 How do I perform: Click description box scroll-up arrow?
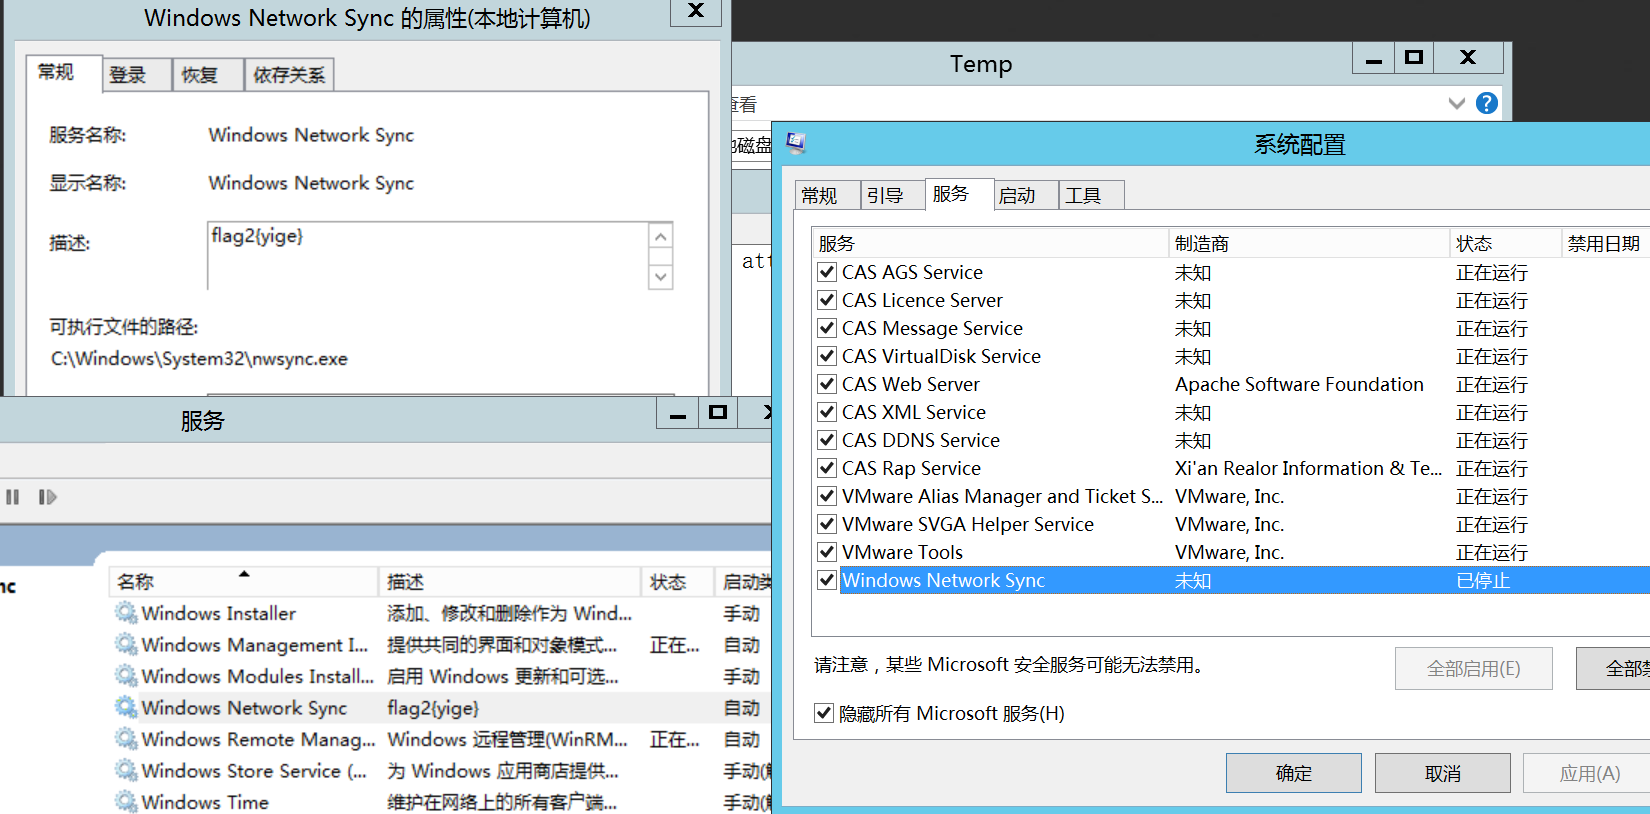pos(660,237)
